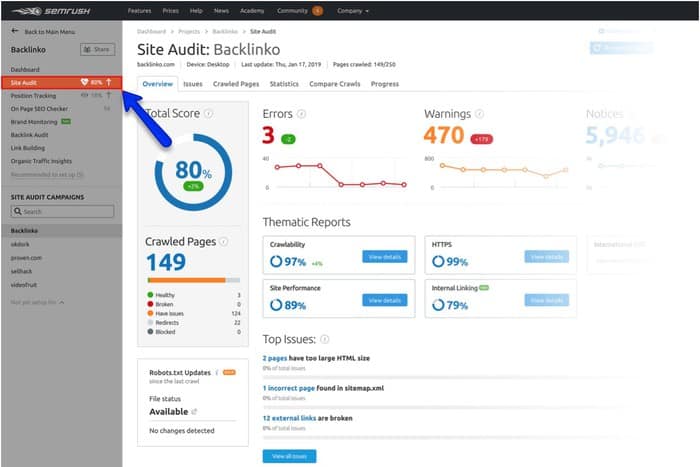
Task: Open On Page SEO Checker
Action: point(39,108)
